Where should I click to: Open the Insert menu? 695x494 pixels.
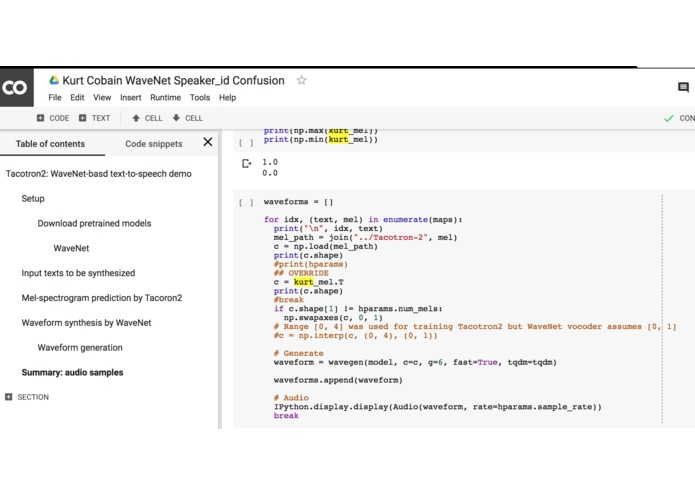[x=131, y=97]
